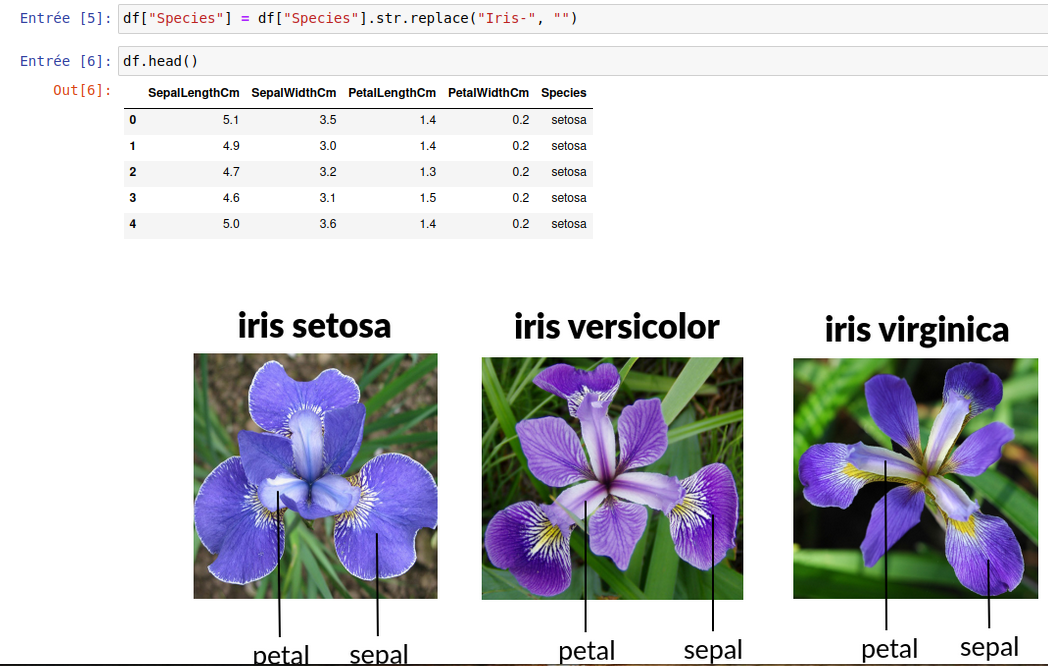Viewport: 1048px width, 666px height.
Task: Click the Out[6] output prompt
Action: 81,91
